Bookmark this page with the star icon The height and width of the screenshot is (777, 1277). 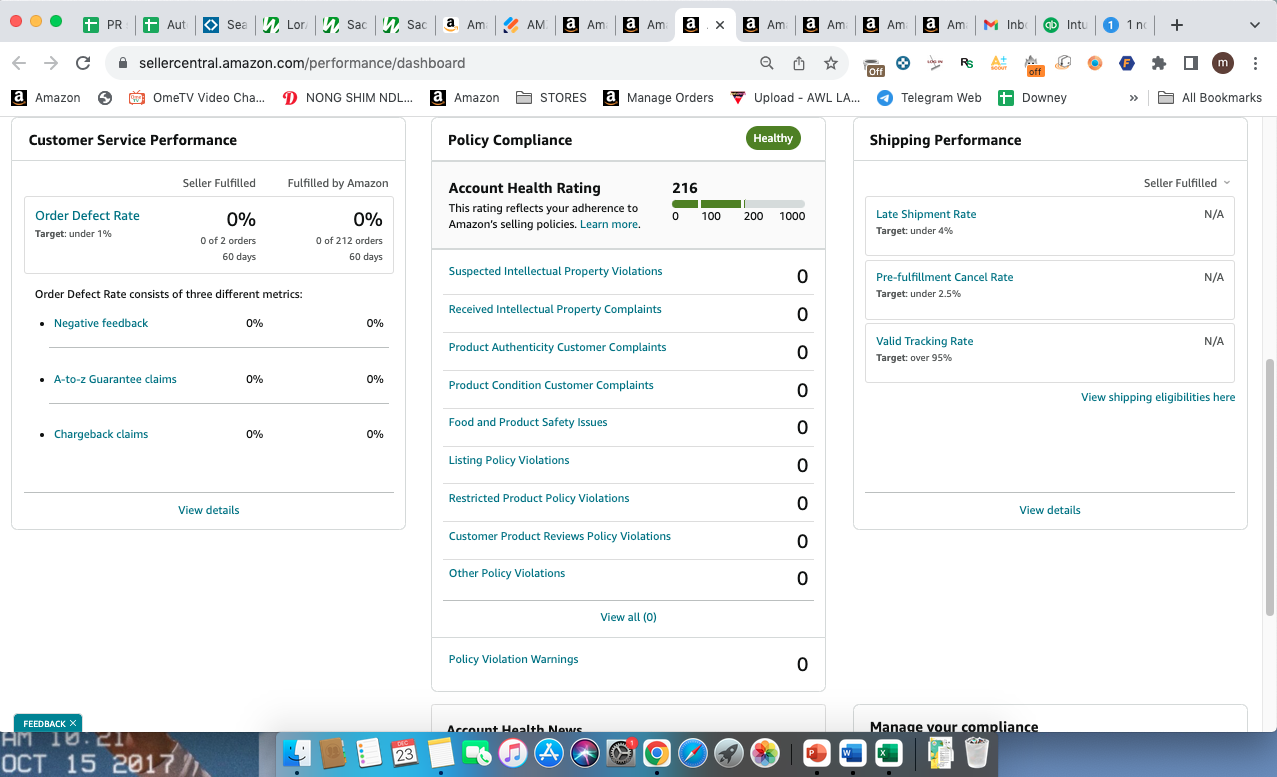[831, 63]
